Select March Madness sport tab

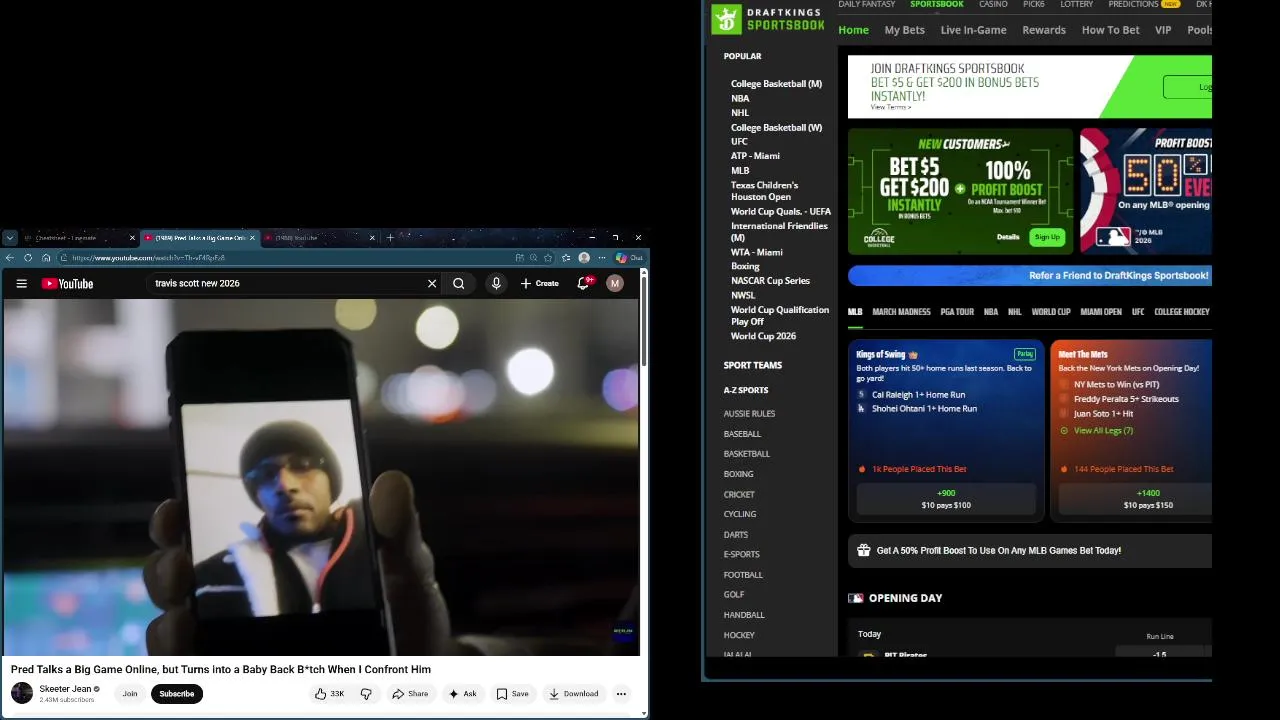click(x=901, y=312)
